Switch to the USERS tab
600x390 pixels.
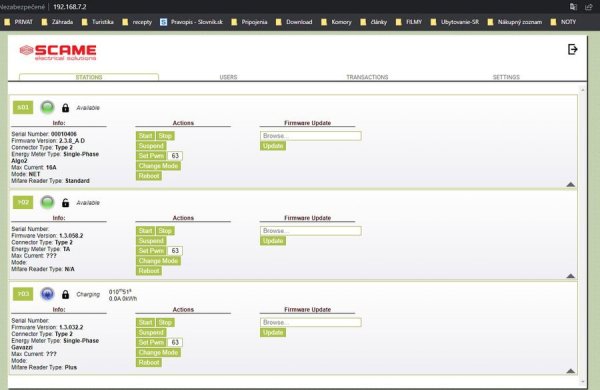[x=228, y=77]
